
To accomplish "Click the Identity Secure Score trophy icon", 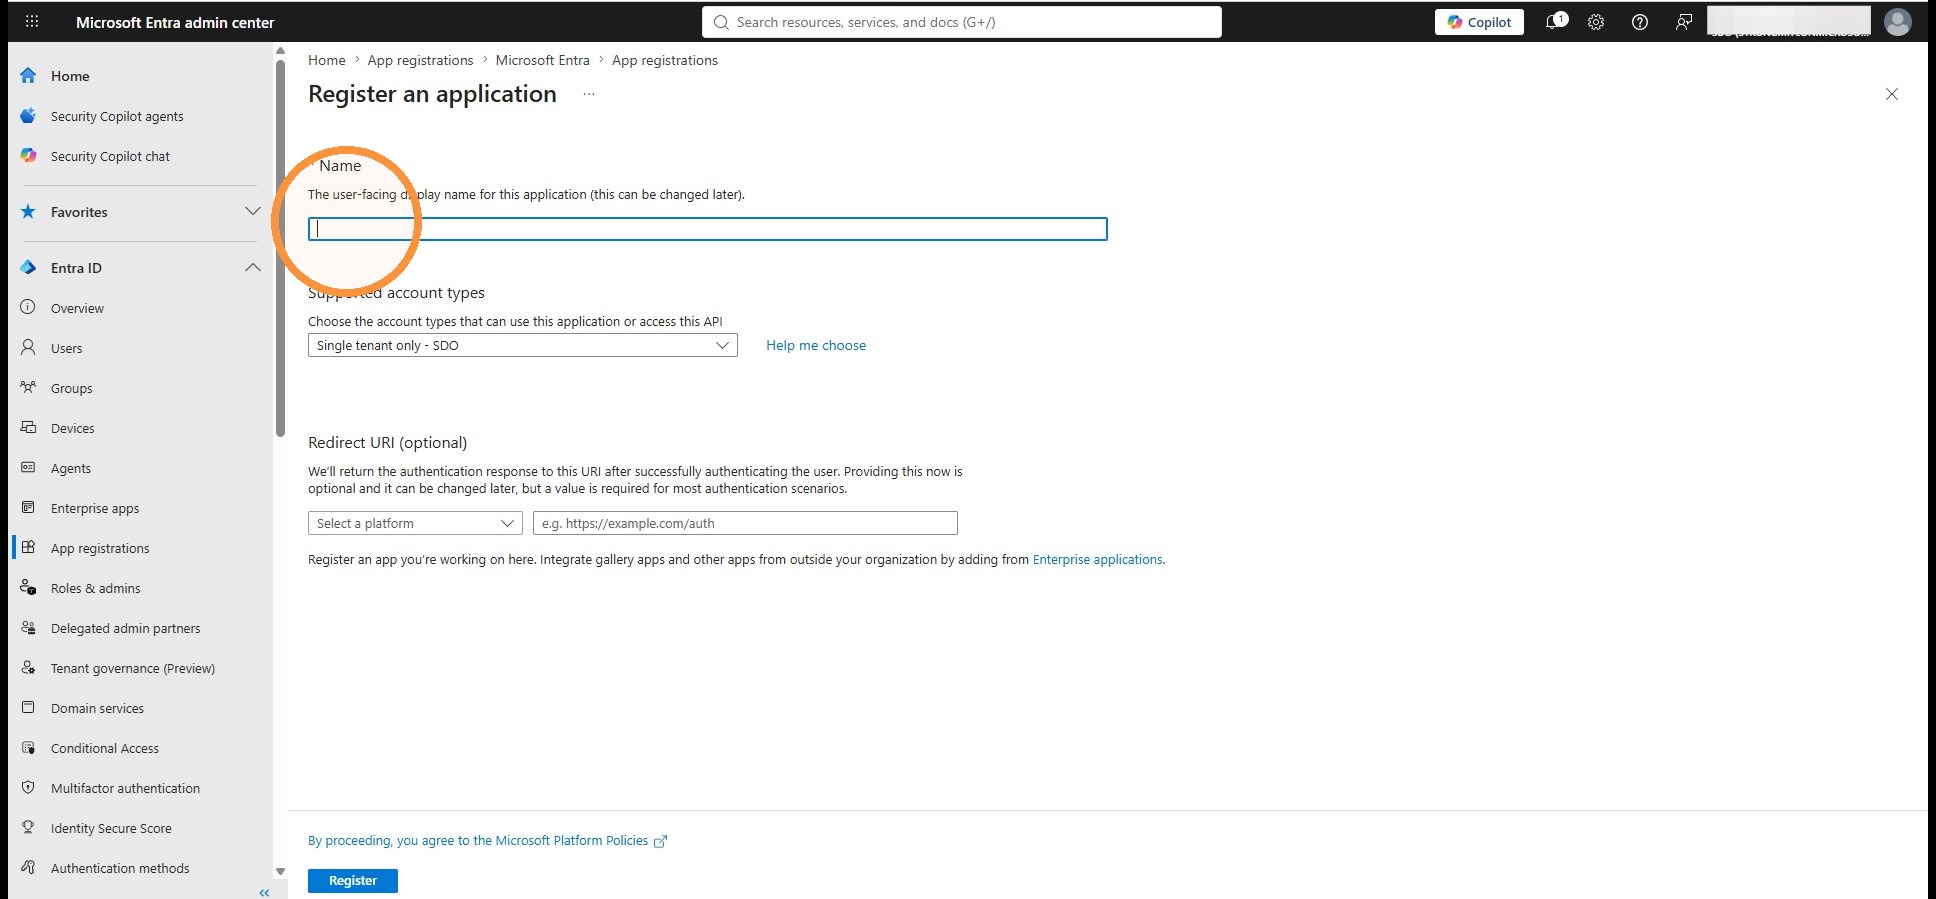I will (28, 828).
